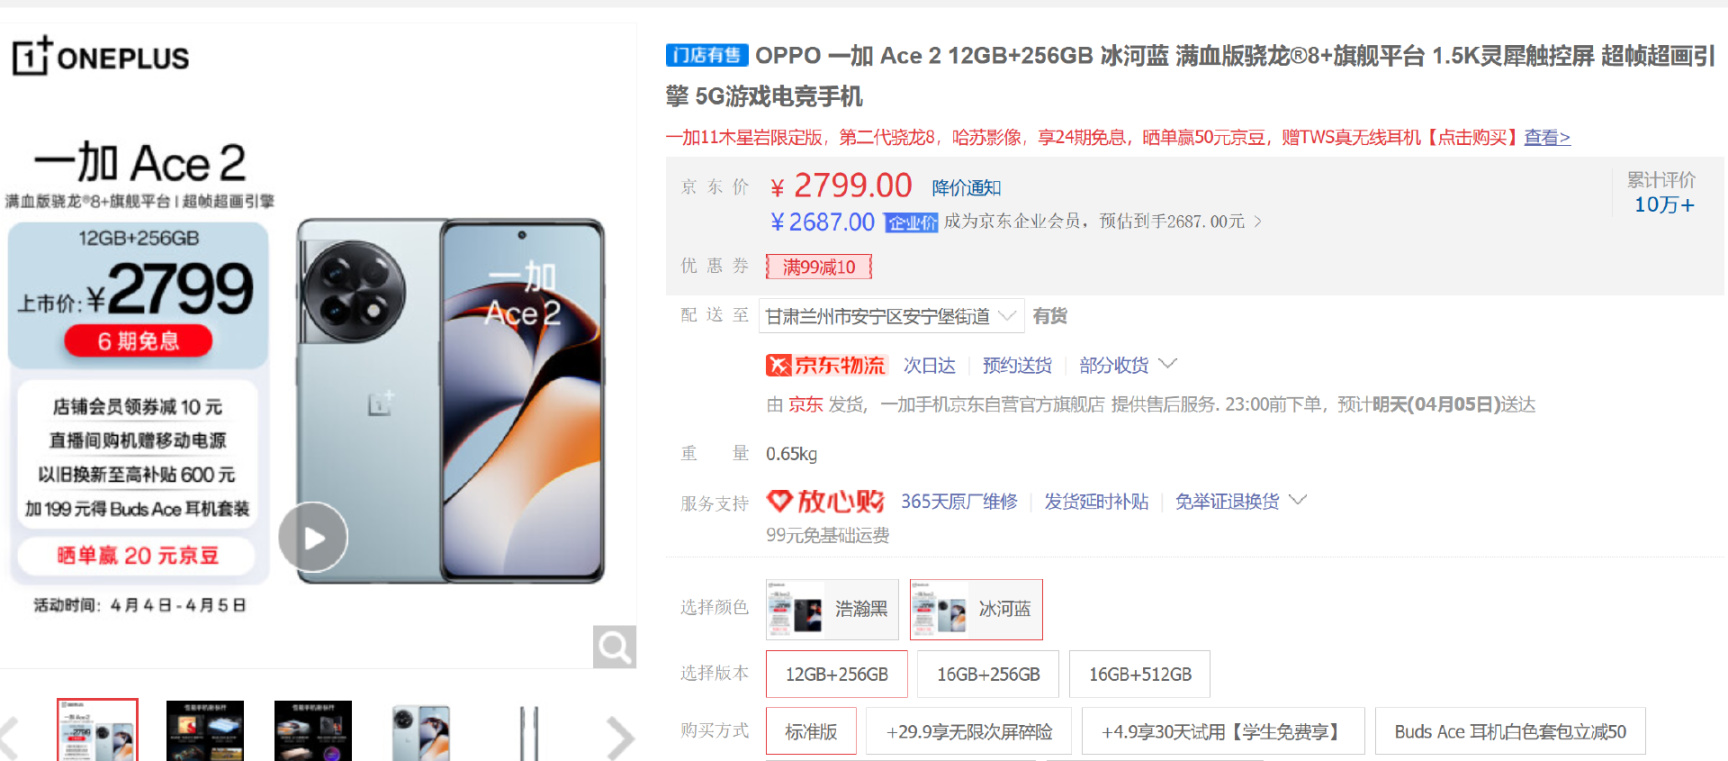Screen dimensions: 1728x761
Task: Click the magnifier zoom icon on product image
Action: point(614,647)
